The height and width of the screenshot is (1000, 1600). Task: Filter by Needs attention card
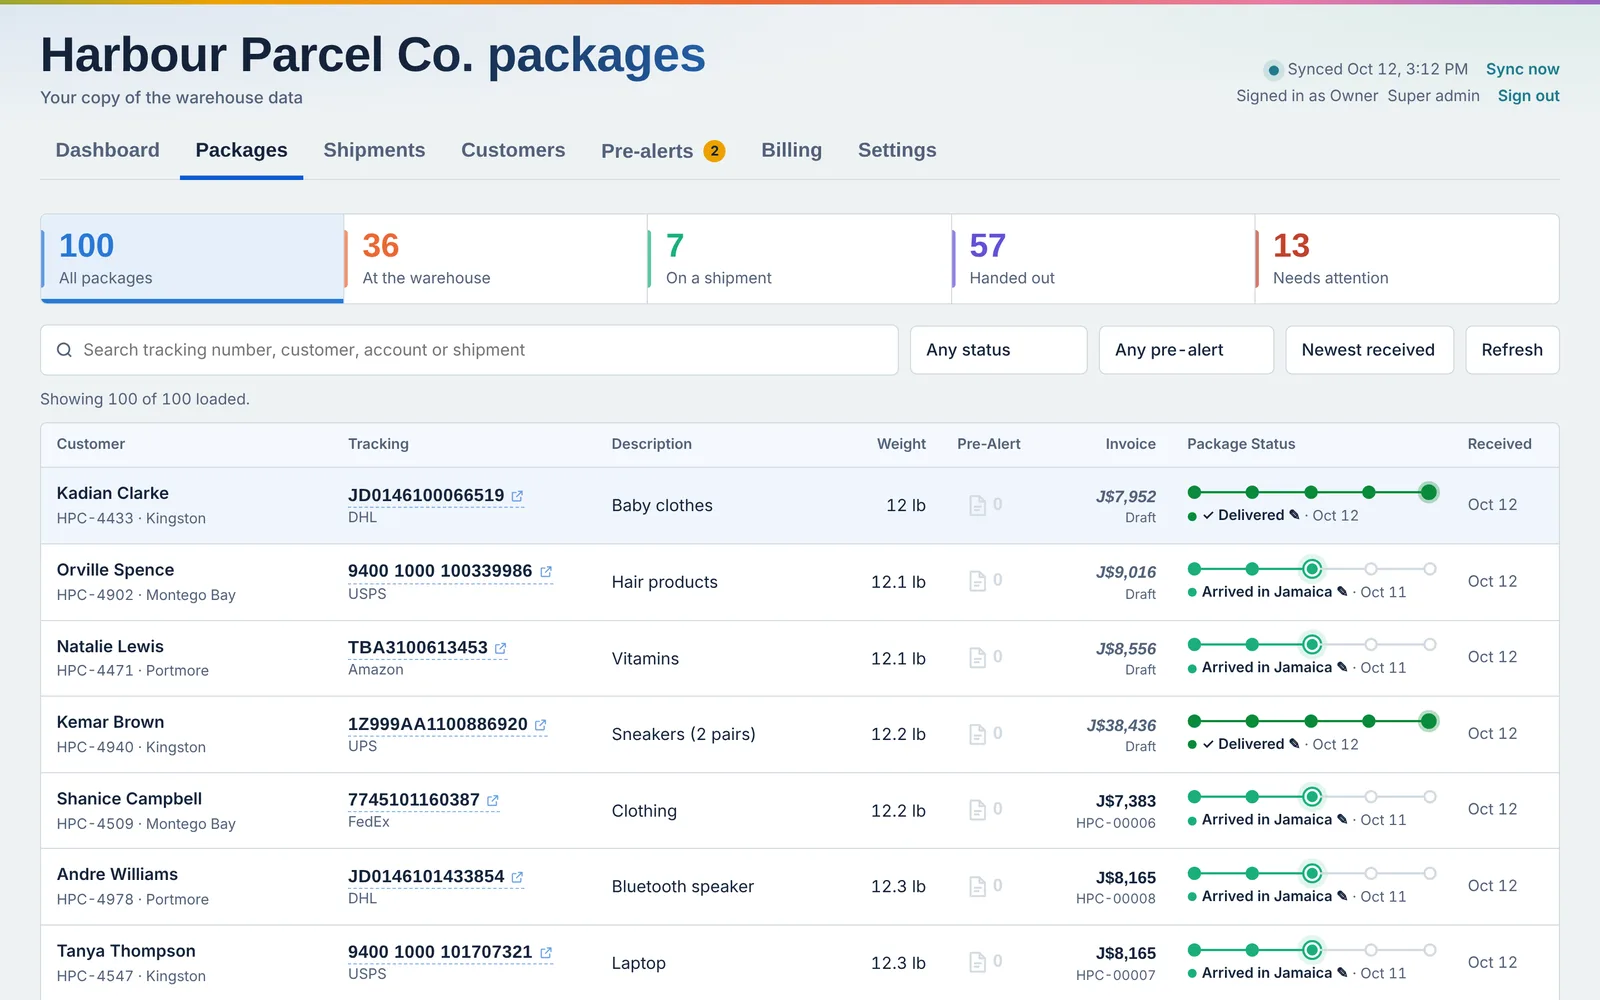coord(1407,259)
